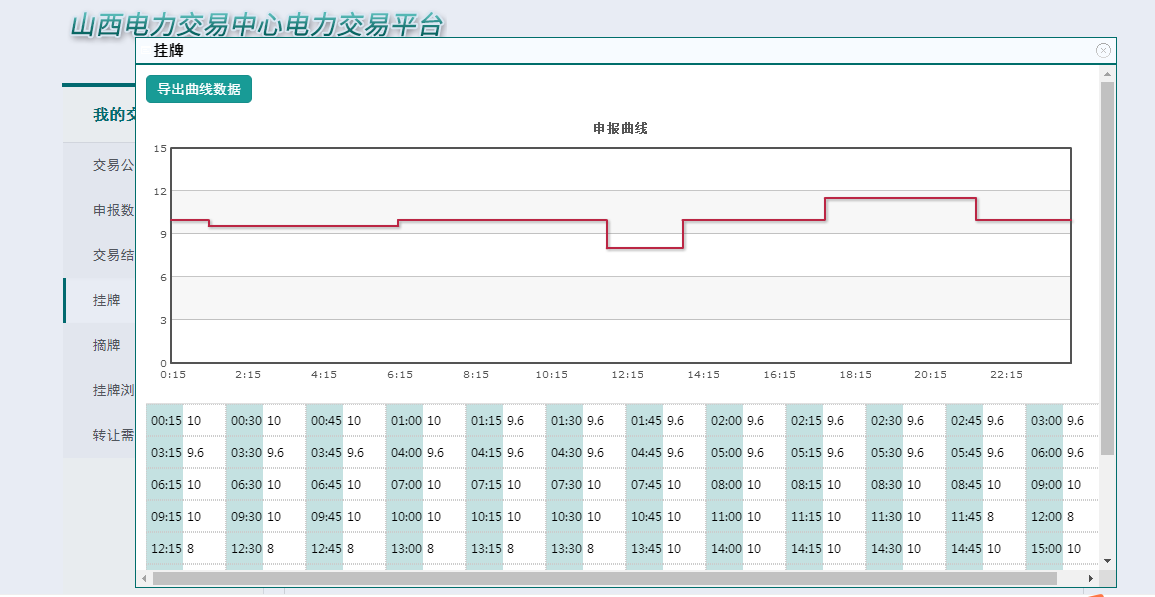Close the 挂牌 dialog window
The width and height of the screenshot is (1155, 597).
click(1103, 50)
